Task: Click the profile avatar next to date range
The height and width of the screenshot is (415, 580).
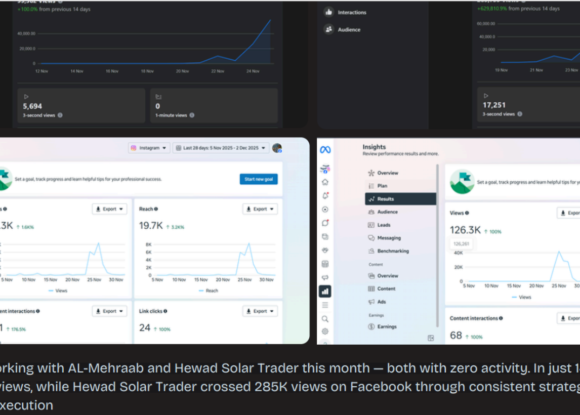Action: click(277, 148)
